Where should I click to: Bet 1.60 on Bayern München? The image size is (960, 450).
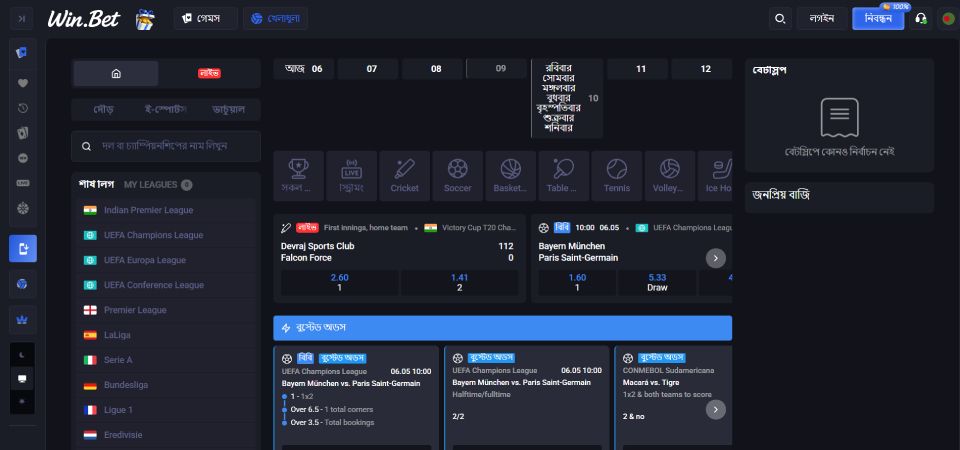[577, 282]
